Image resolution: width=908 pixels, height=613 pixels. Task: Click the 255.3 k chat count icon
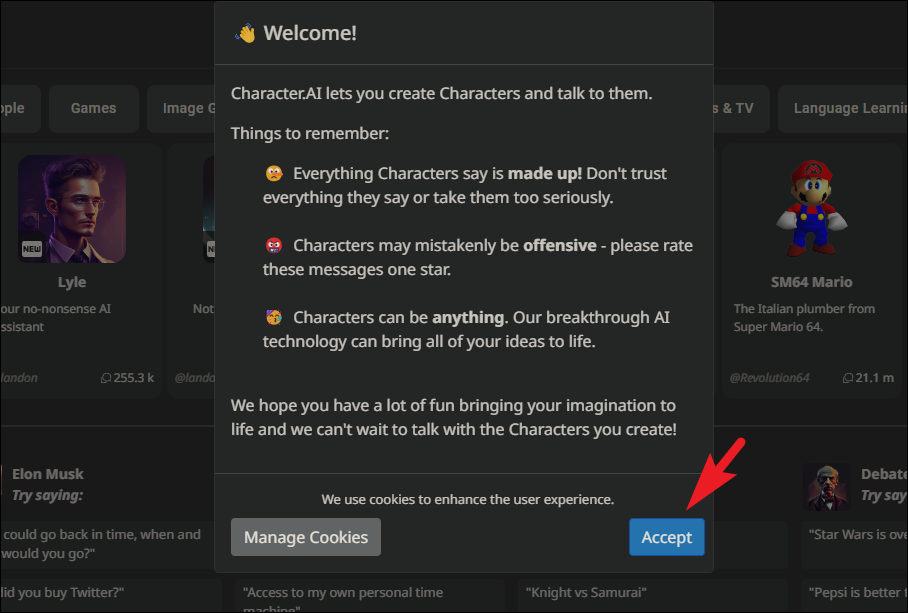point(106,378)
